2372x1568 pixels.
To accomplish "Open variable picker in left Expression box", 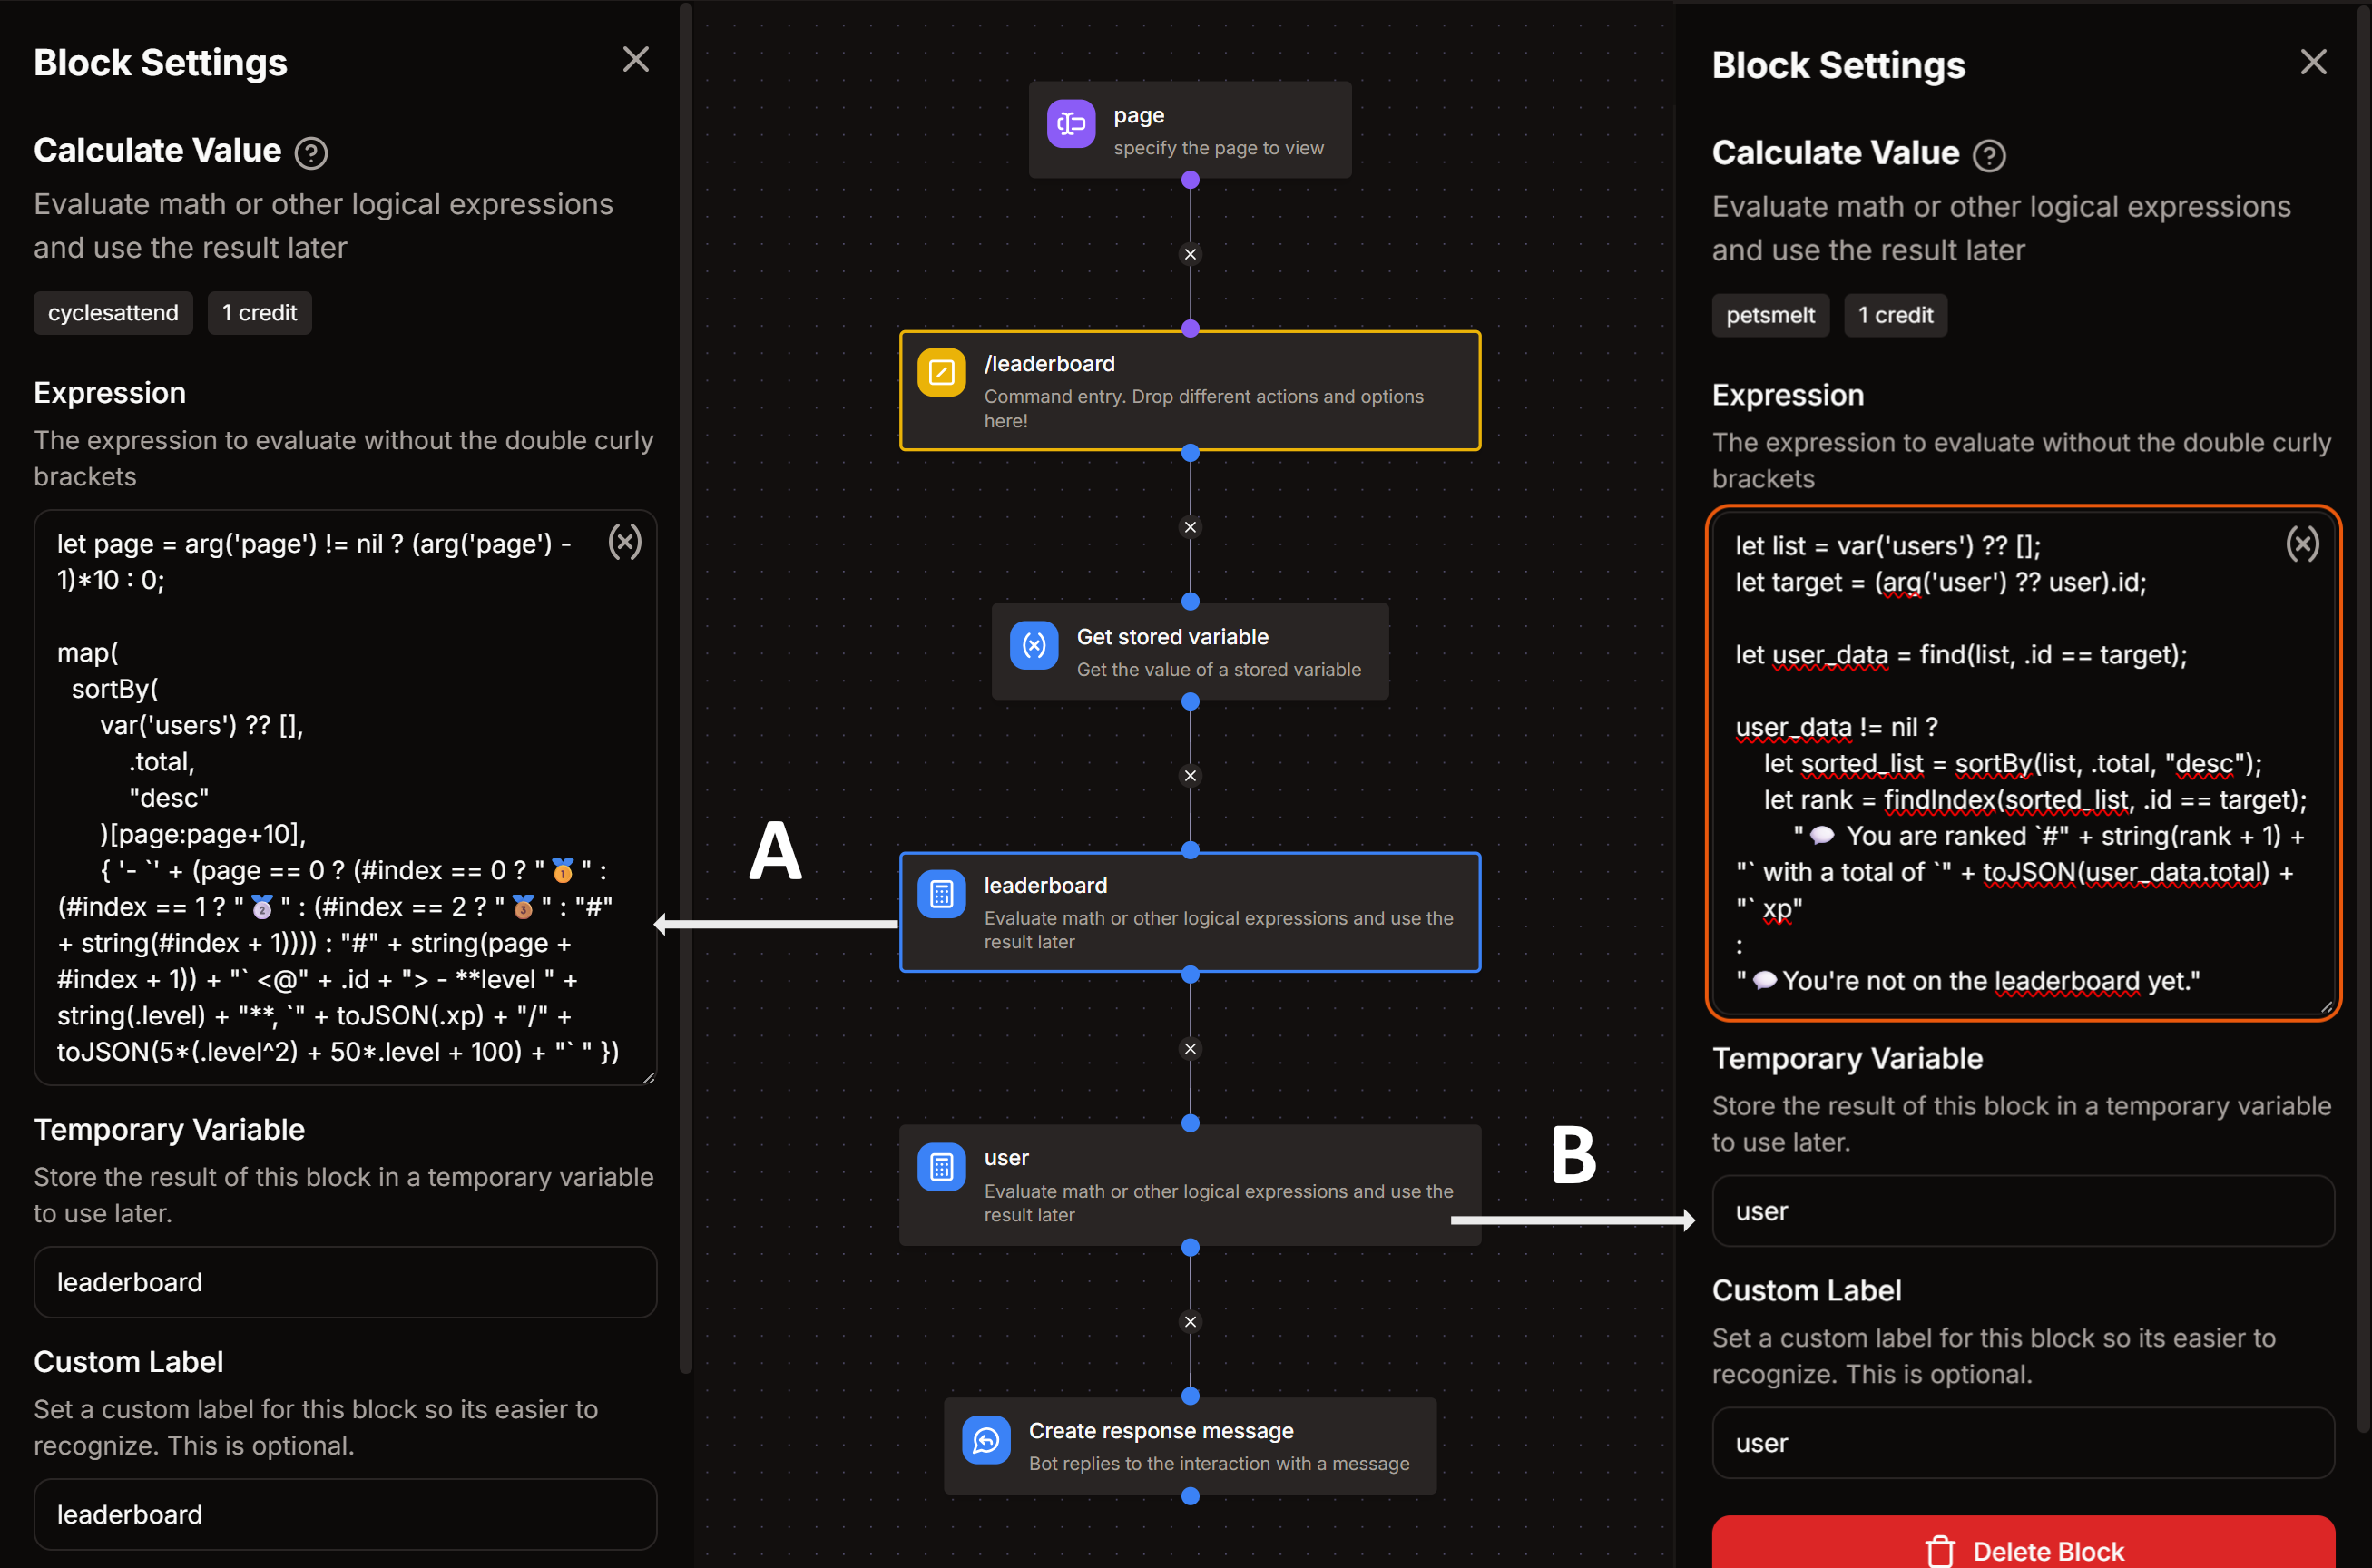I will 625,542.
